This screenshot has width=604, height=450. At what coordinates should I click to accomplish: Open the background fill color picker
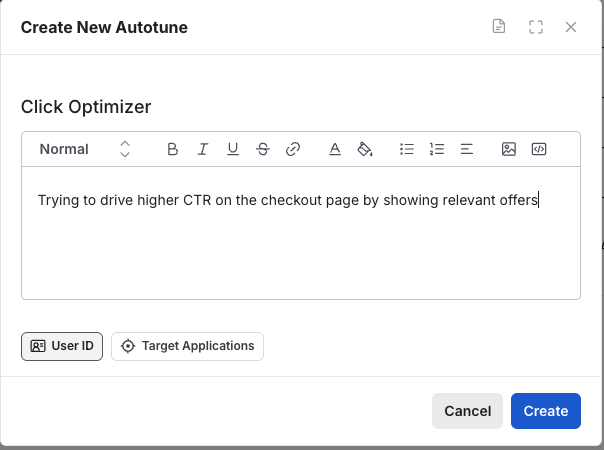(x=365, y=149)
